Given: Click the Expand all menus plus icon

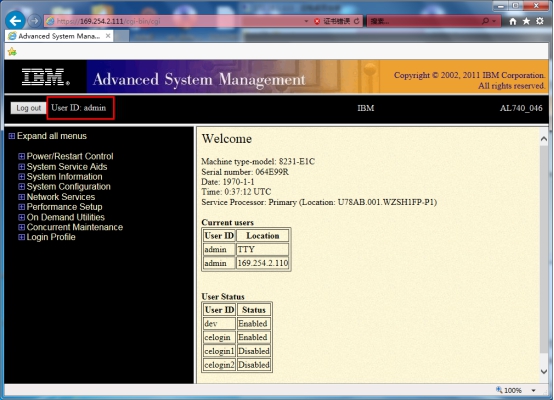Looking at the screenshot, I should tap(12, 136).
